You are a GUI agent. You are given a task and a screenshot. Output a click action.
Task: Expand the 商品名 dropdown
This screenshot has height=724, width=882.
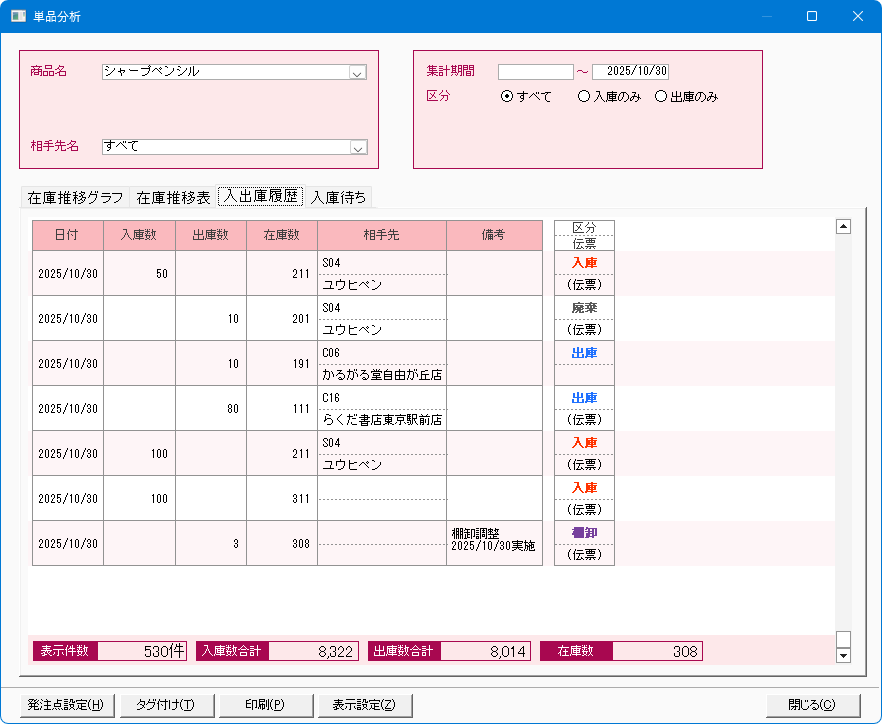pyautogui.click(x=357, y=72)
